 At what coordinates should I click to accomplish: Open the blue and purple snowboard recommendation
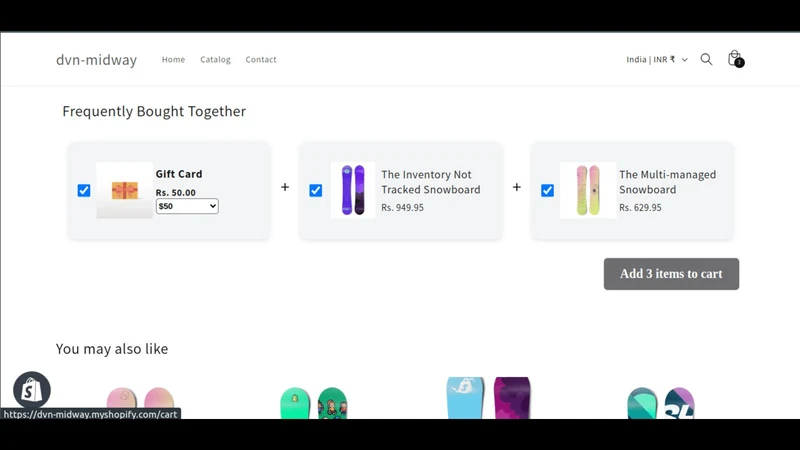488,398
